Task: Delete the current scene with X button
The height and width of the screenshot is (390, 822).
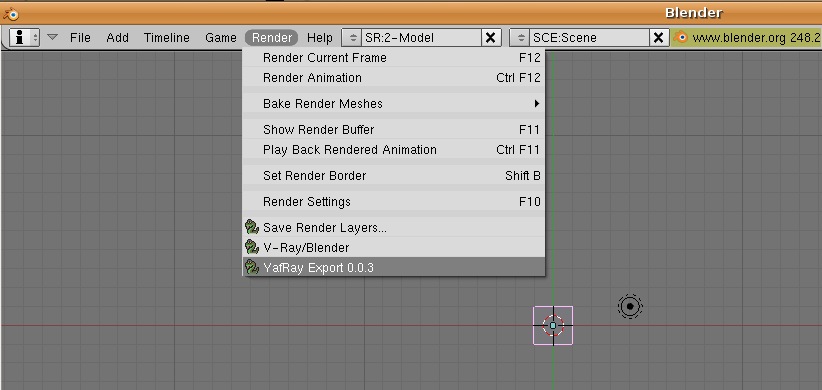Action: [x=658, y=38]
